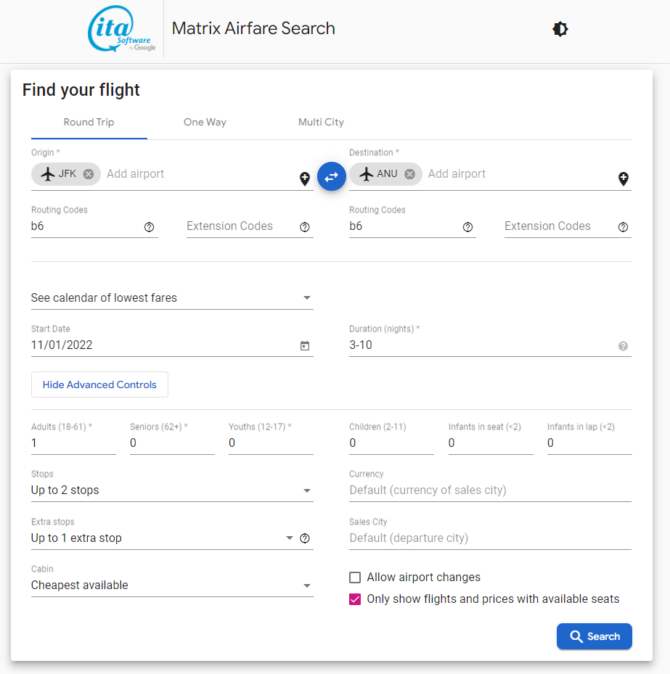Viewport: 670px width, 674px height.
Task: Show help for origin Routing Codes
Action: pyautogui.click(x=149, y=227)
